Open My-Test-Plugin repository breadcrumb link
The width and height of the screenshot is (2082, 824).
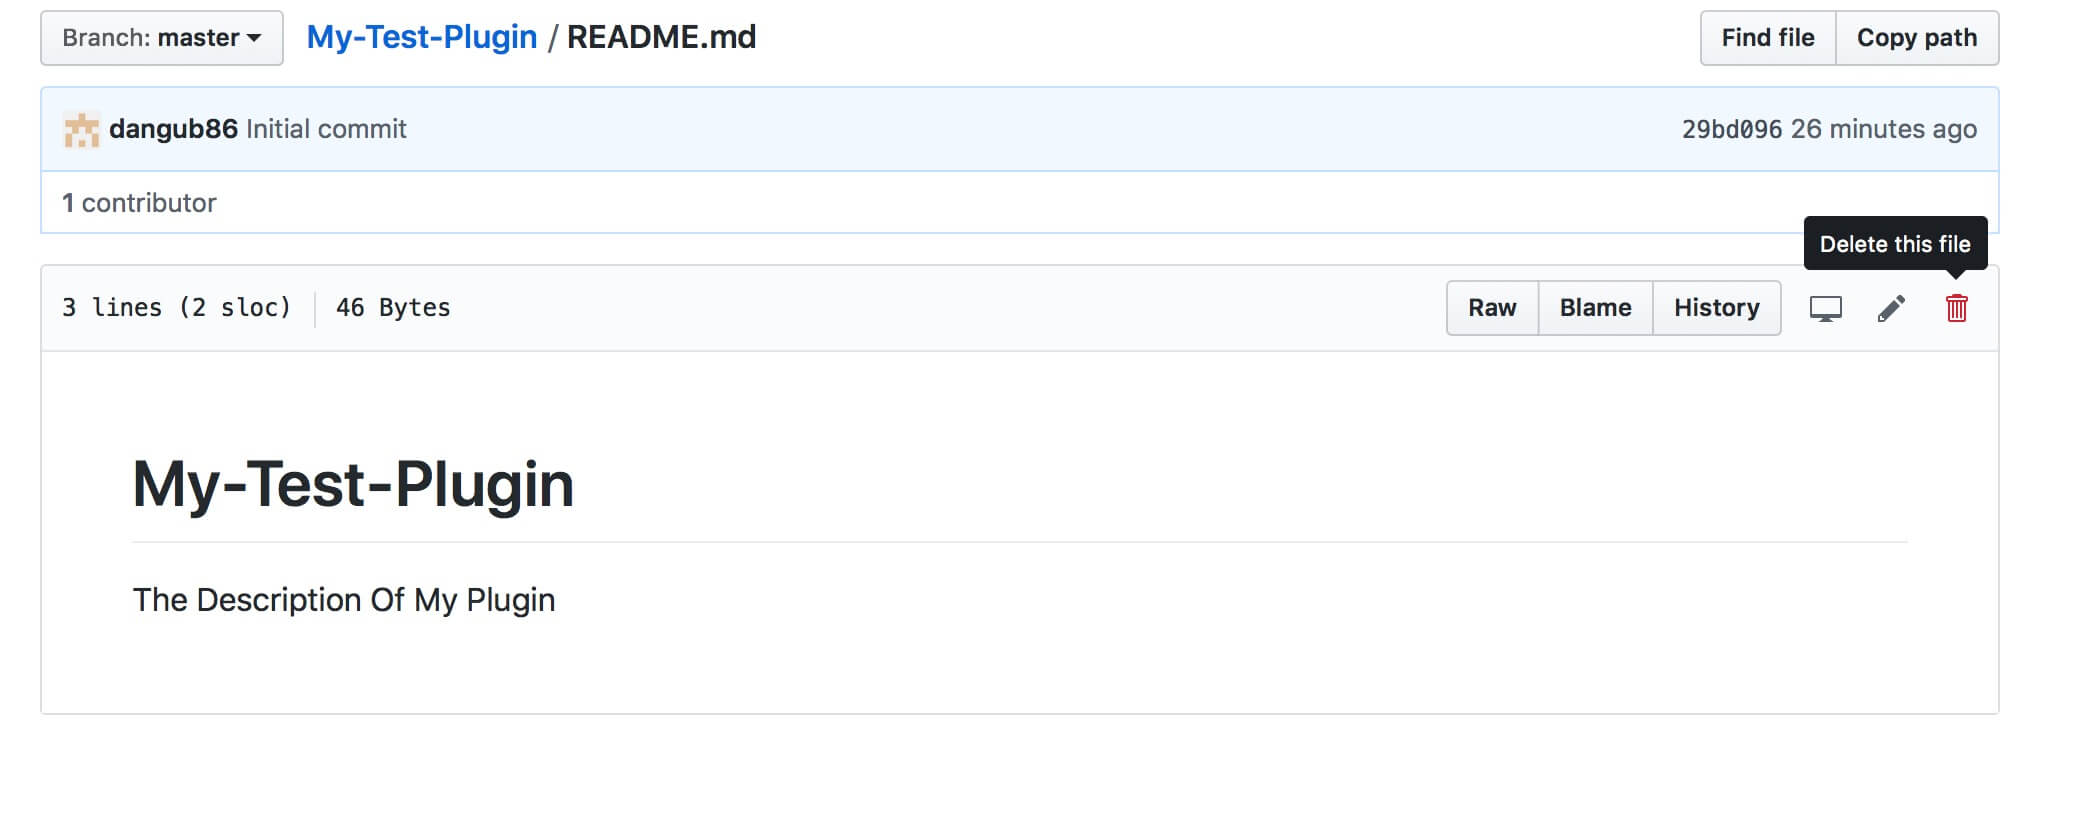pos(421,37)
